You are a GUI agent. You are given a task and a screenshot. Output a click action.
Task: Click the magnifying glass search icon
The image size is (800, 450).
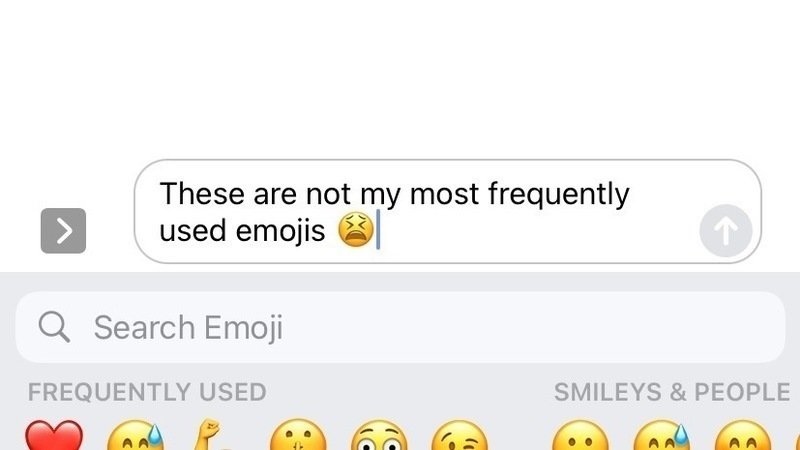(52, 327)
